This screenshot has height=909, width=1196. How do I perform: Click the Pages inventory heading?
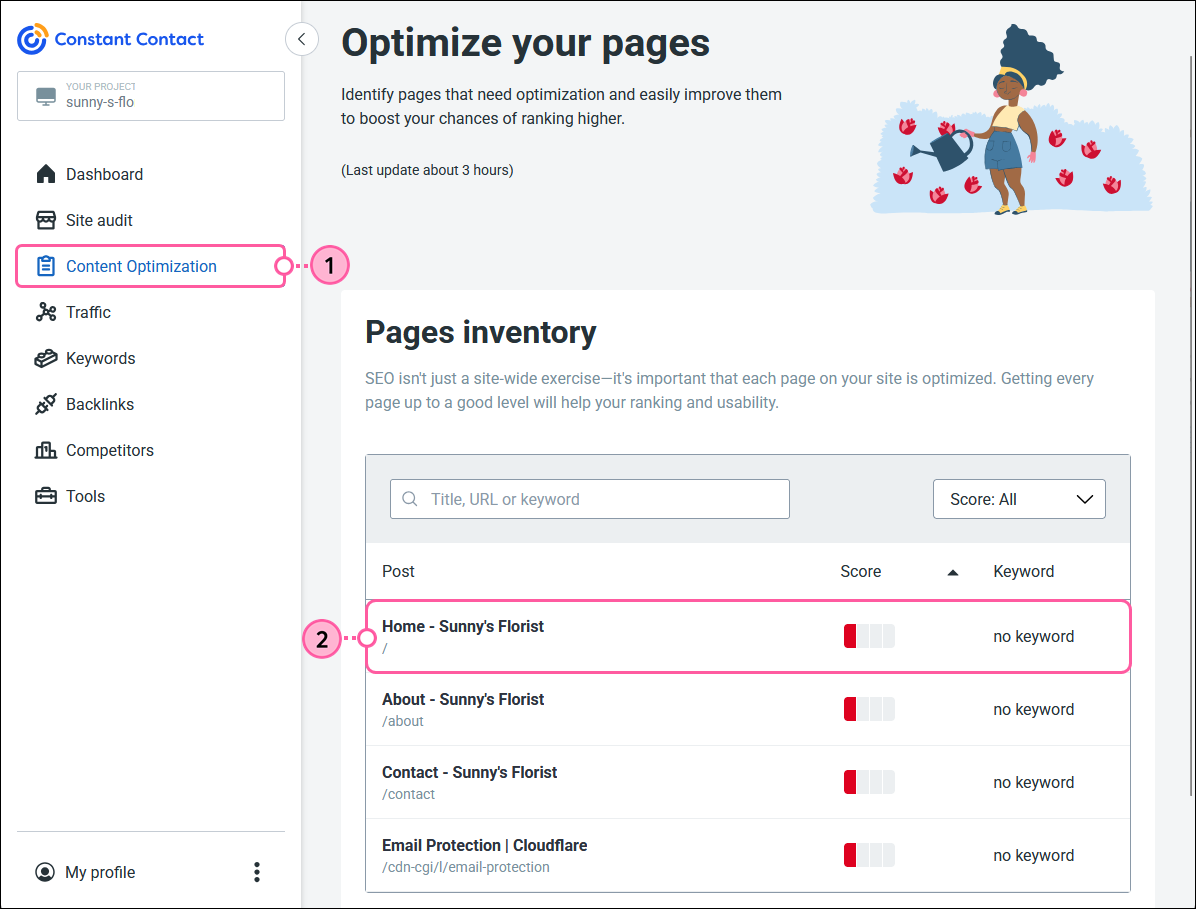click(481, 332)
